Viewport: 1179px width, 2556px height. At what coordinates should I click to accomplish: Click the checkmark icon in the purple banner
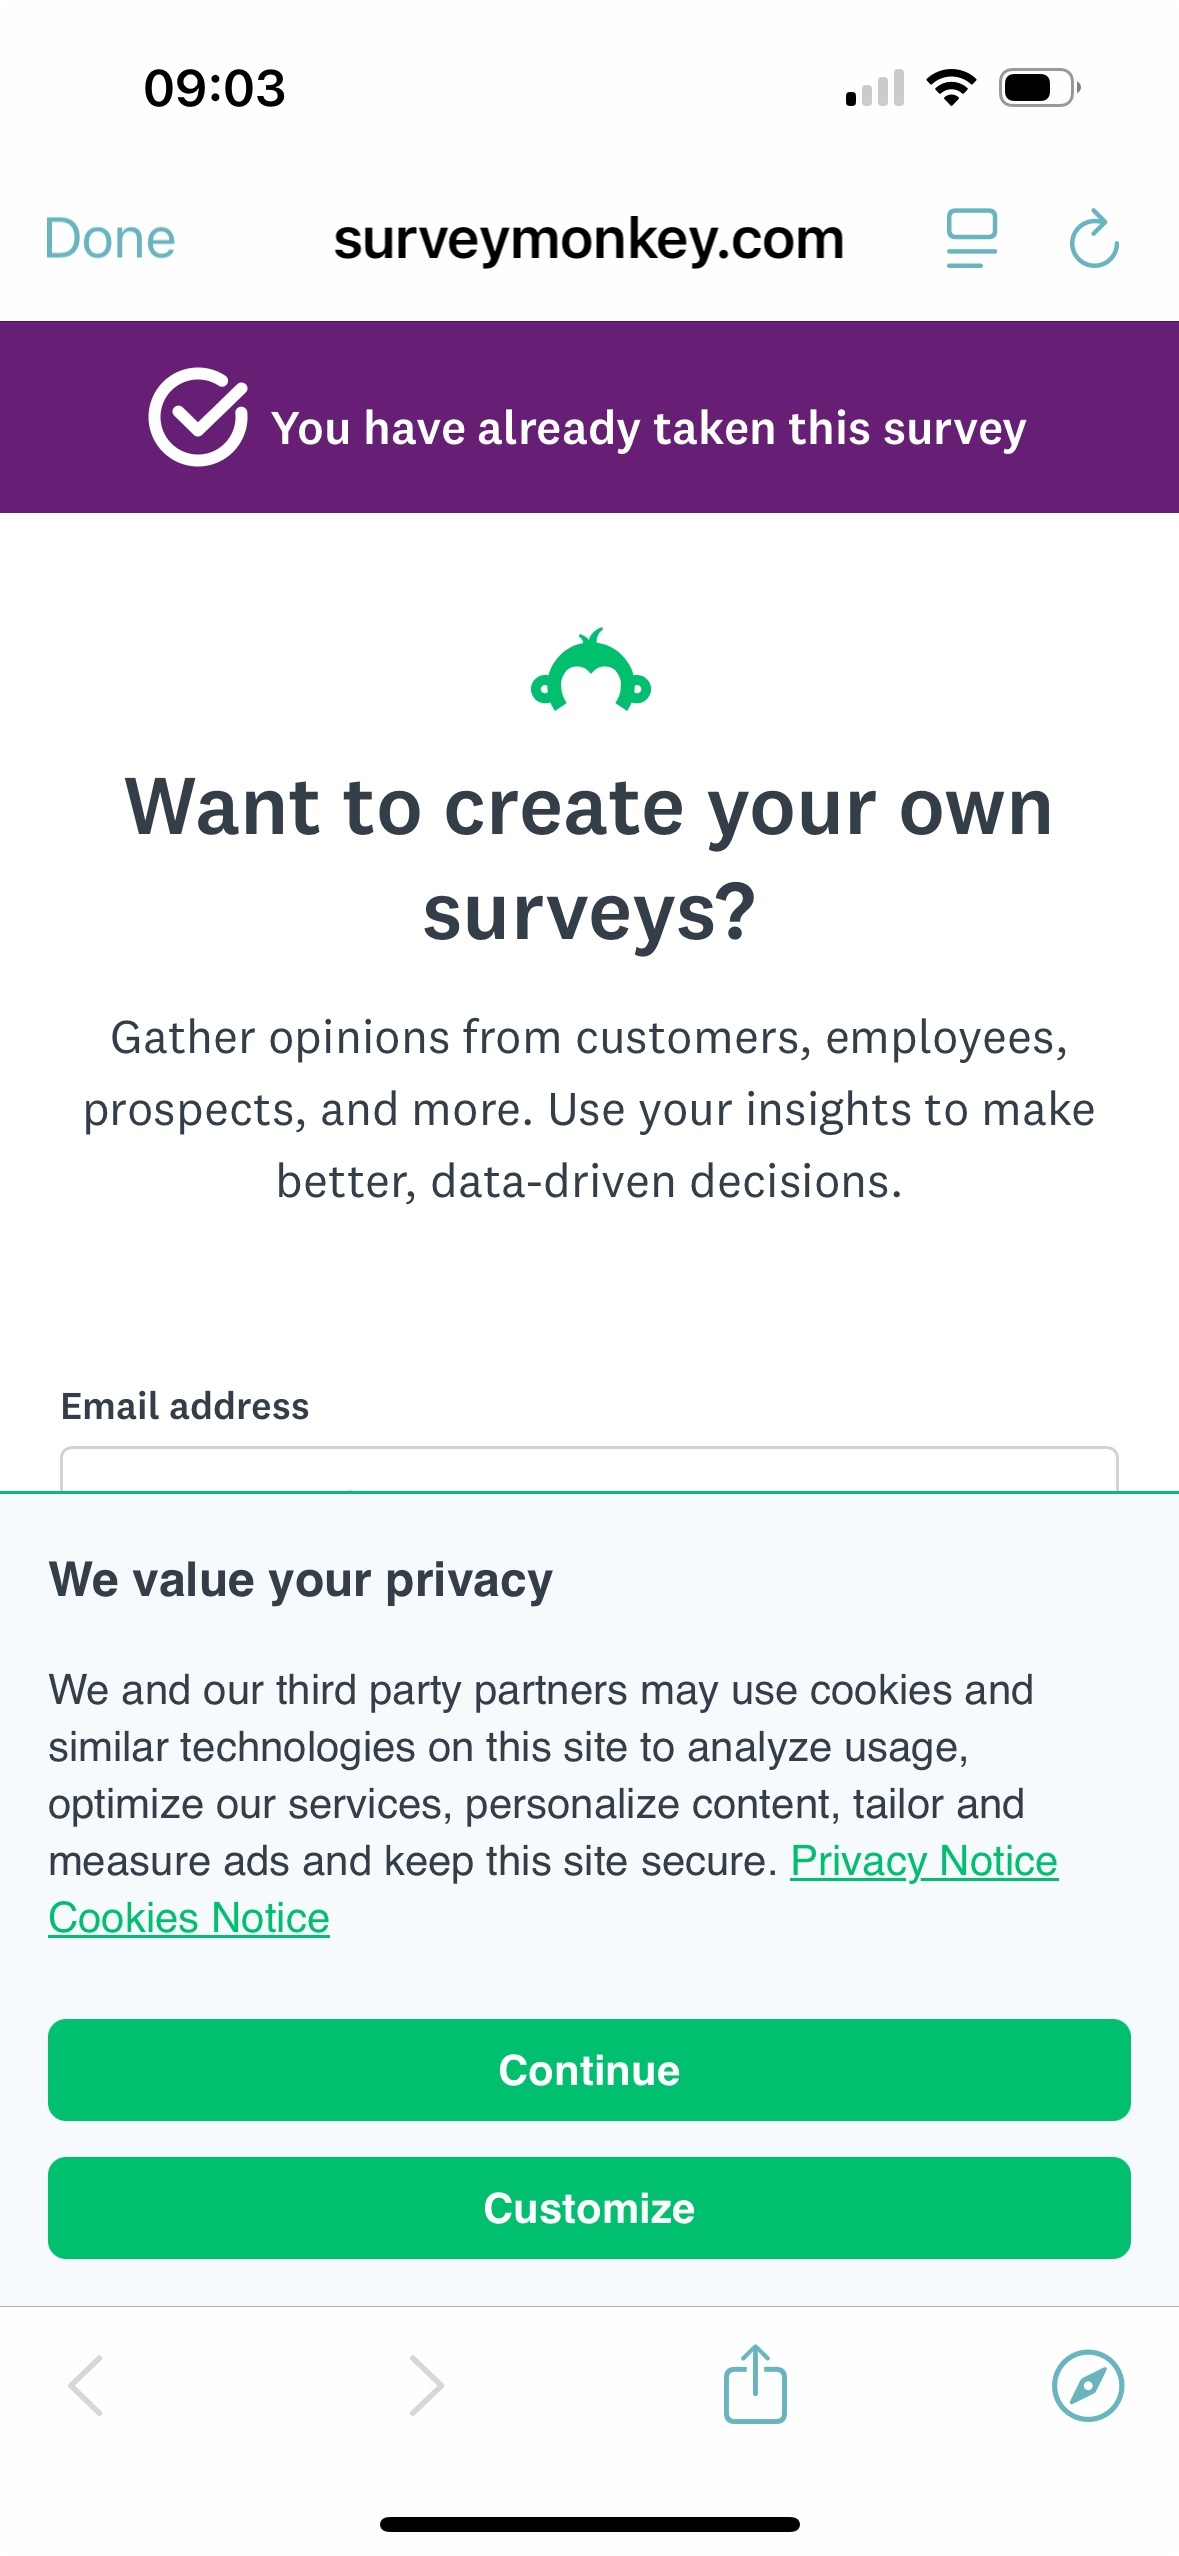point(198,416)
